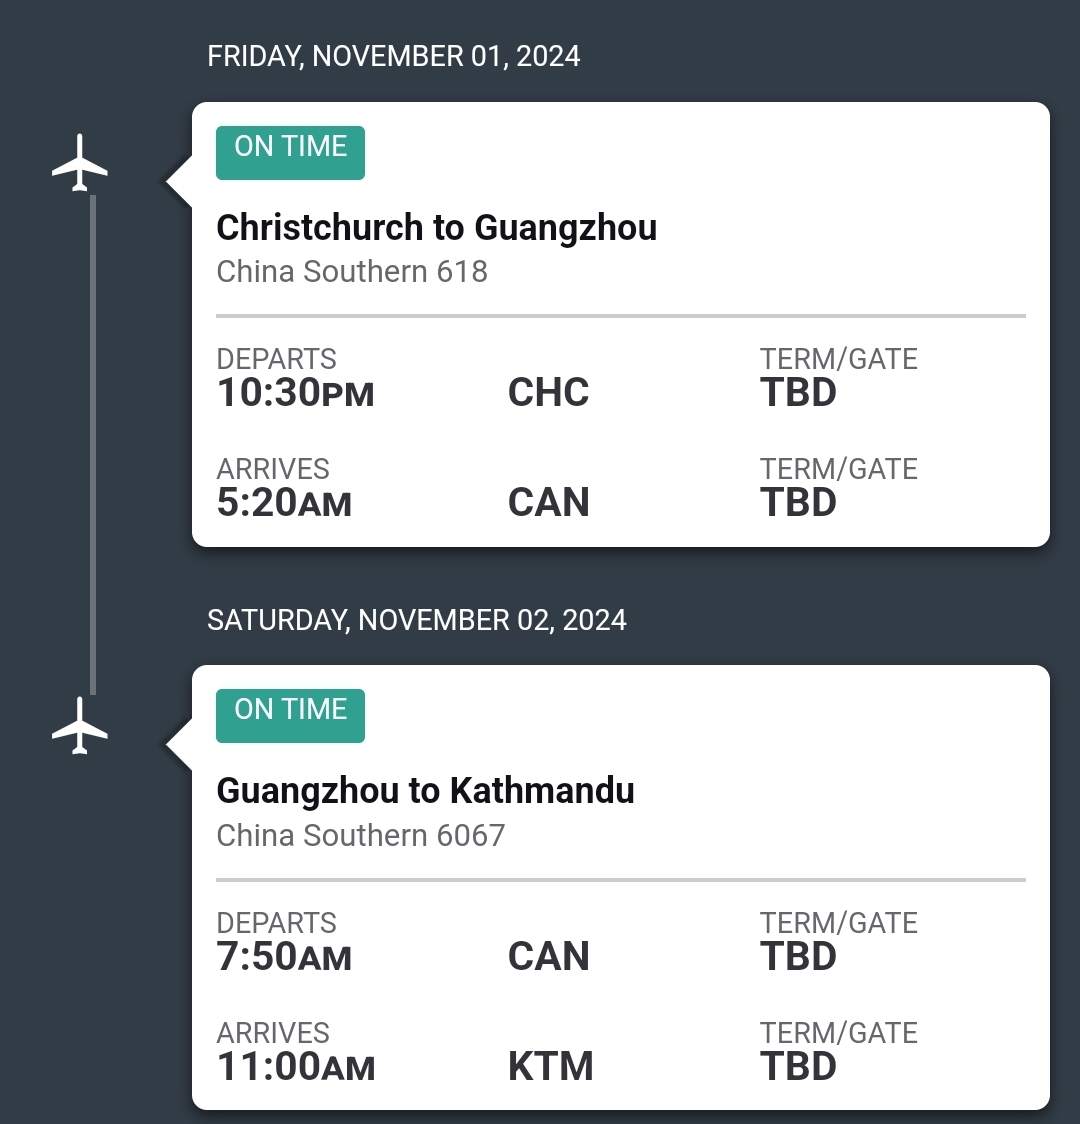1080x1124 pixels.
Task: Click the timeline line connecting the two flights
Action: [x=93, y=444]
